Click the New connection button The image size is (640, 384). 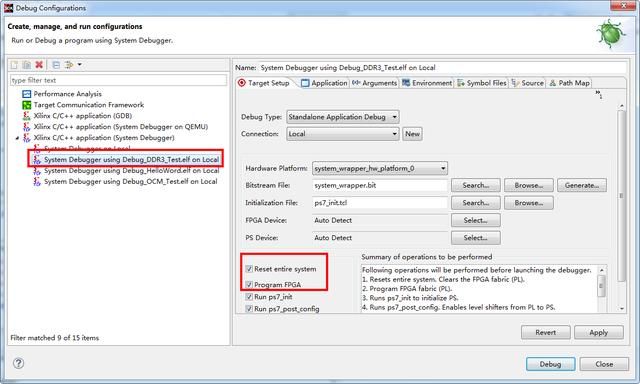(x=412, y=134)
